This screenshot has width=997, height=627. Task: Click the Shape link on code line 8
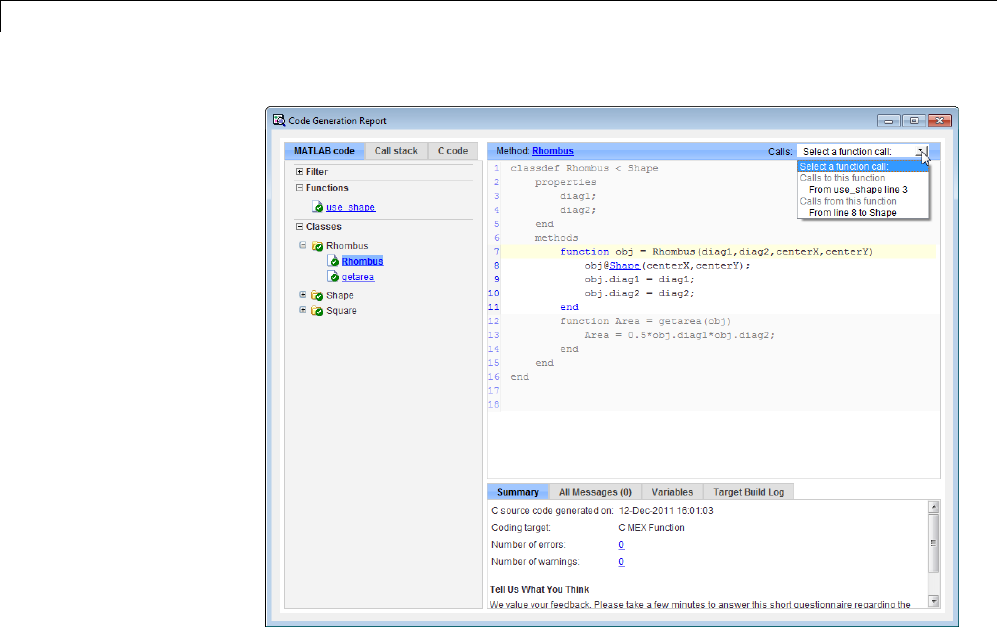point(624,265)
